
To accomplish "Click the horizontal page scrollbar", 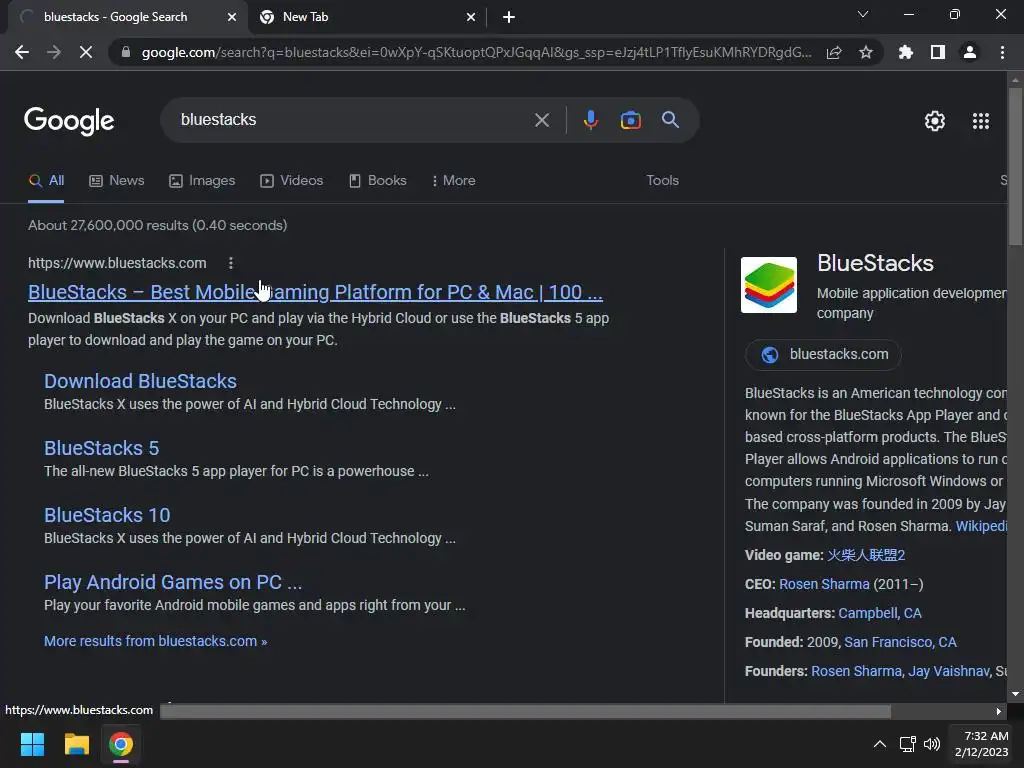I will click(x=526, y=711).
